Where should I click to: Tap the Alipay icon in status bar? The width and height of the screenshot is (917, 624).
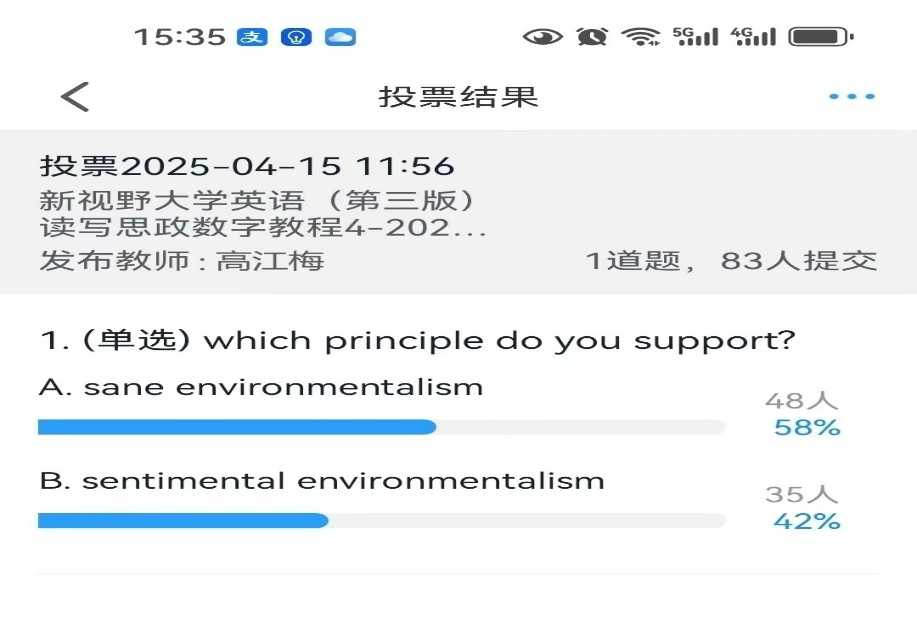pyautogui.click(x=252, y=37)
